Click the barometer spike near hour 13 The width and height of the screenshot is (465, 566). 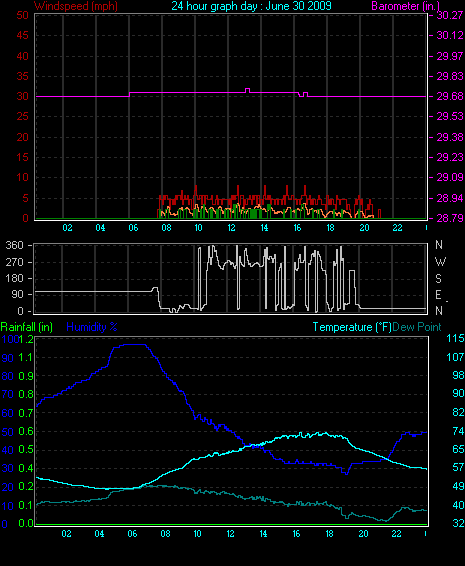pos(247,90)
